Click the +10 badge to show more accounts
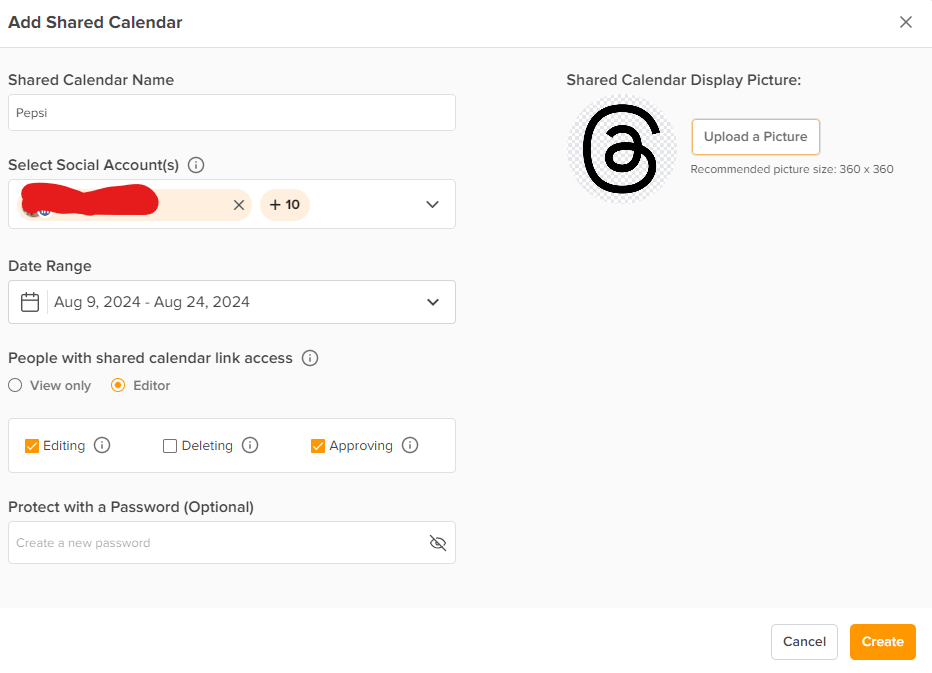The image size is (932, 673). coord(284,204)
